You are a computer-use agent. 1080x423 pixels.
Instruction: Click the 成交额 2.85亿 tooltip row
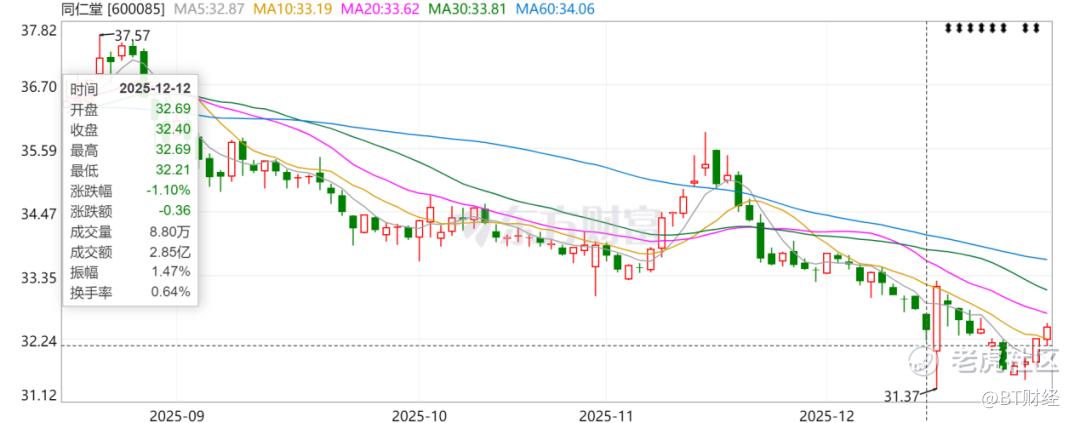130,251
